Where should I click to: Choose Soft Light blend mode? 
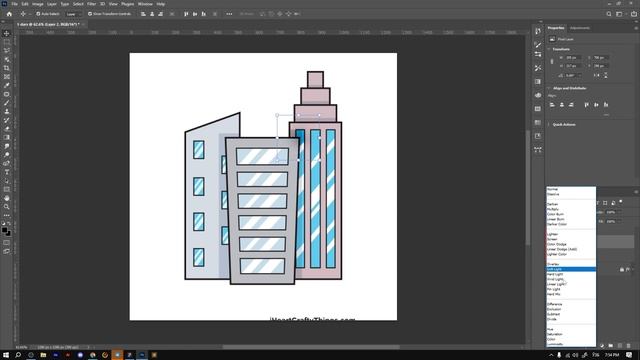[571, 269]
